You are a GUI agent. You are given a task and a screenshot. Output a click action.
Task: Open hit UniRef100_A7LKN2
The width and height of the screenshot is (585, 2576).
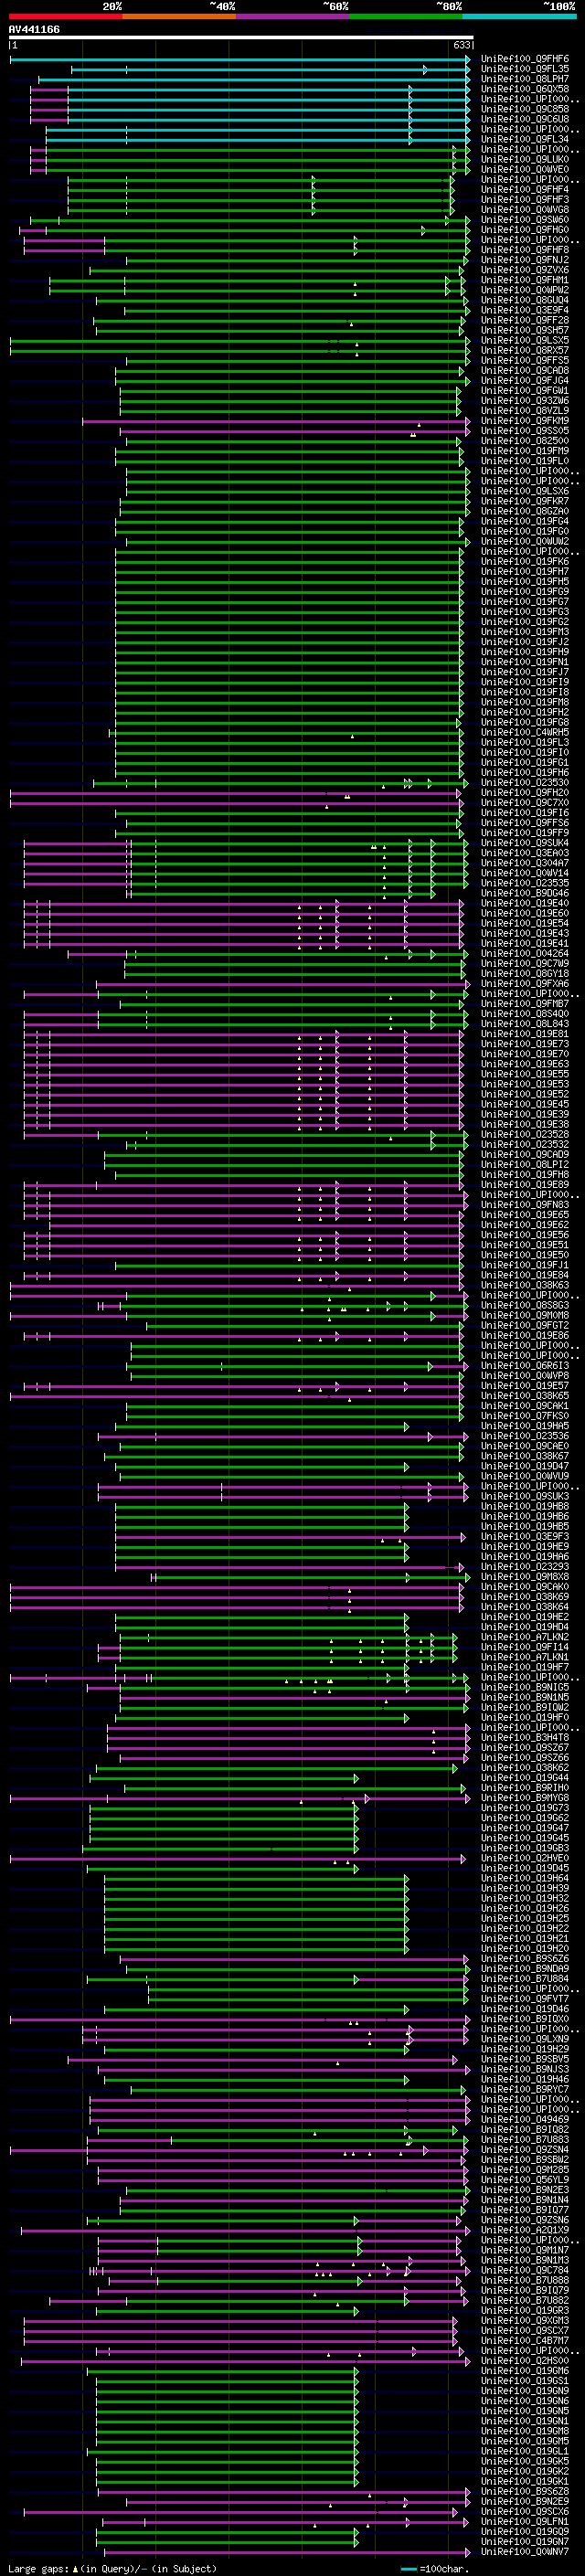point(525,1637)
